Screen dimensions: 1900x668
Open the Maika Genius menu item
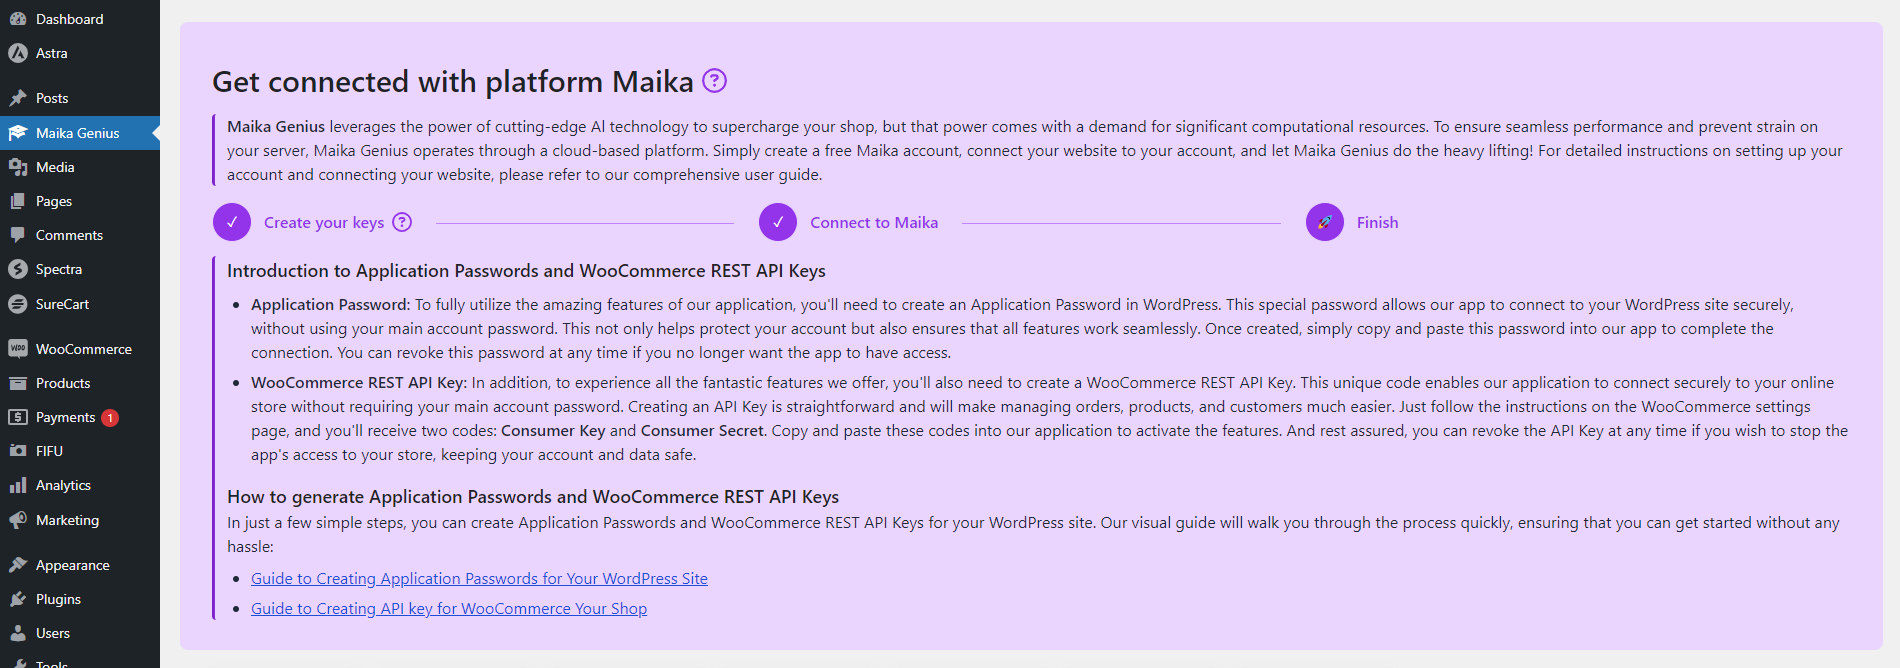[x=80, y=133]
